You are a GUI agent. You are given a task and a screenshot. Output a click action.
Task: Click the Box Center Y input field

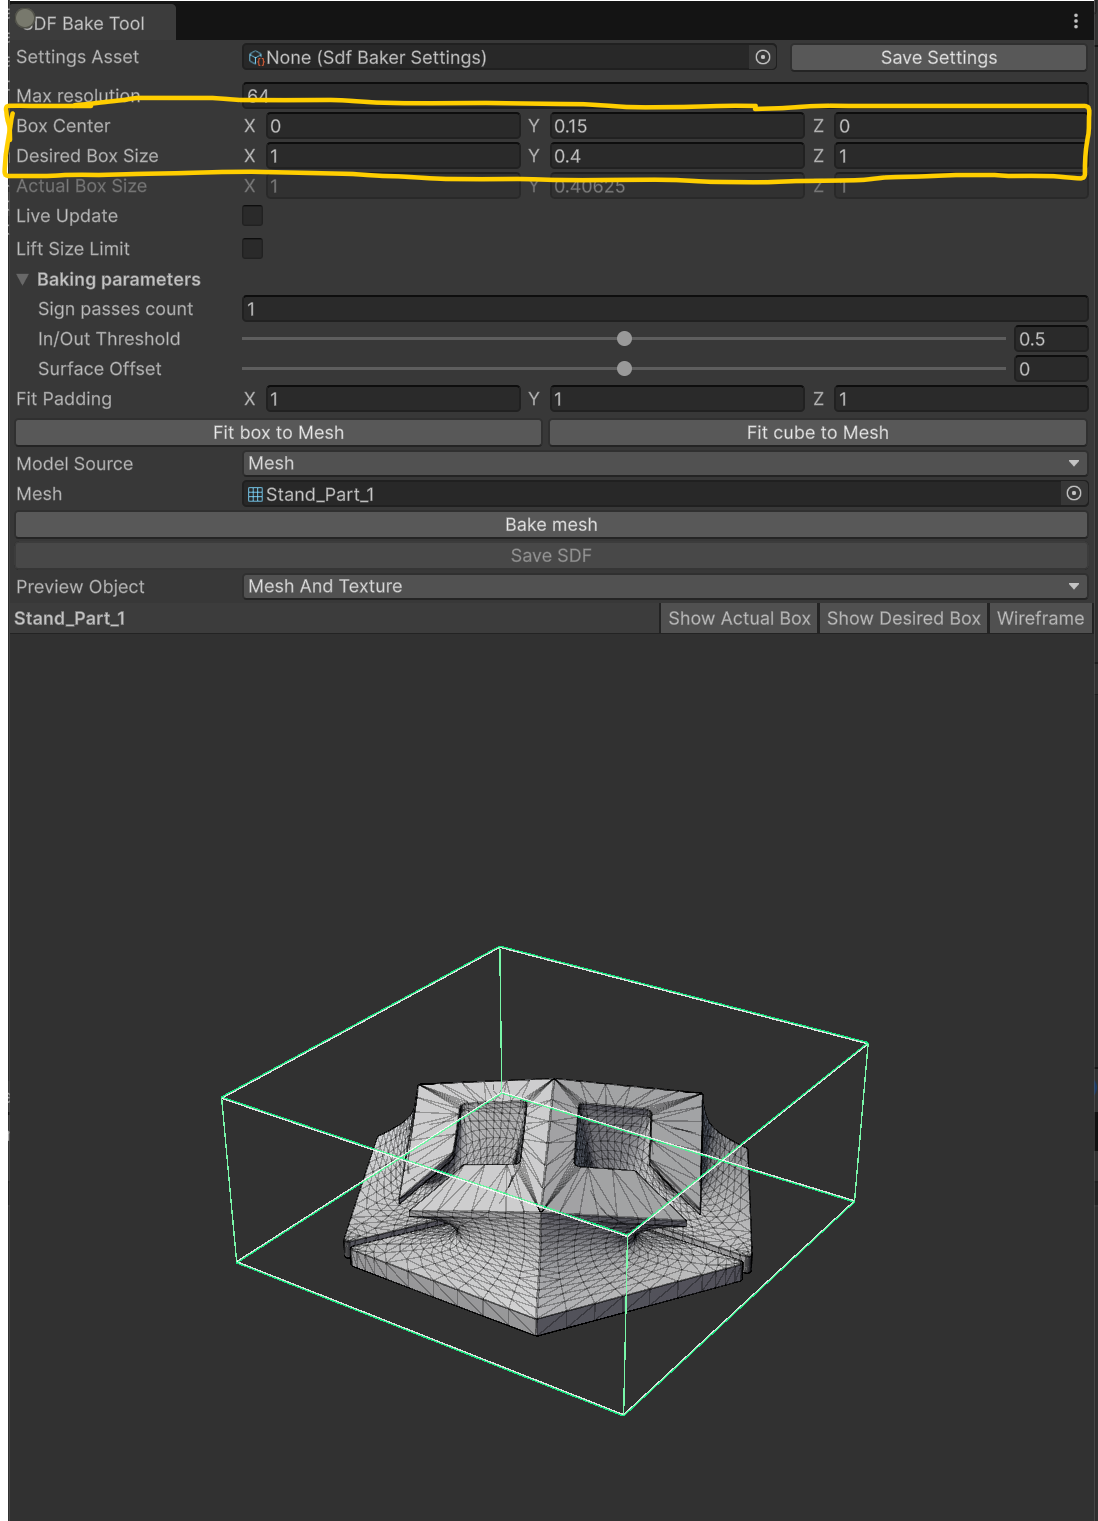click(677, 125)
